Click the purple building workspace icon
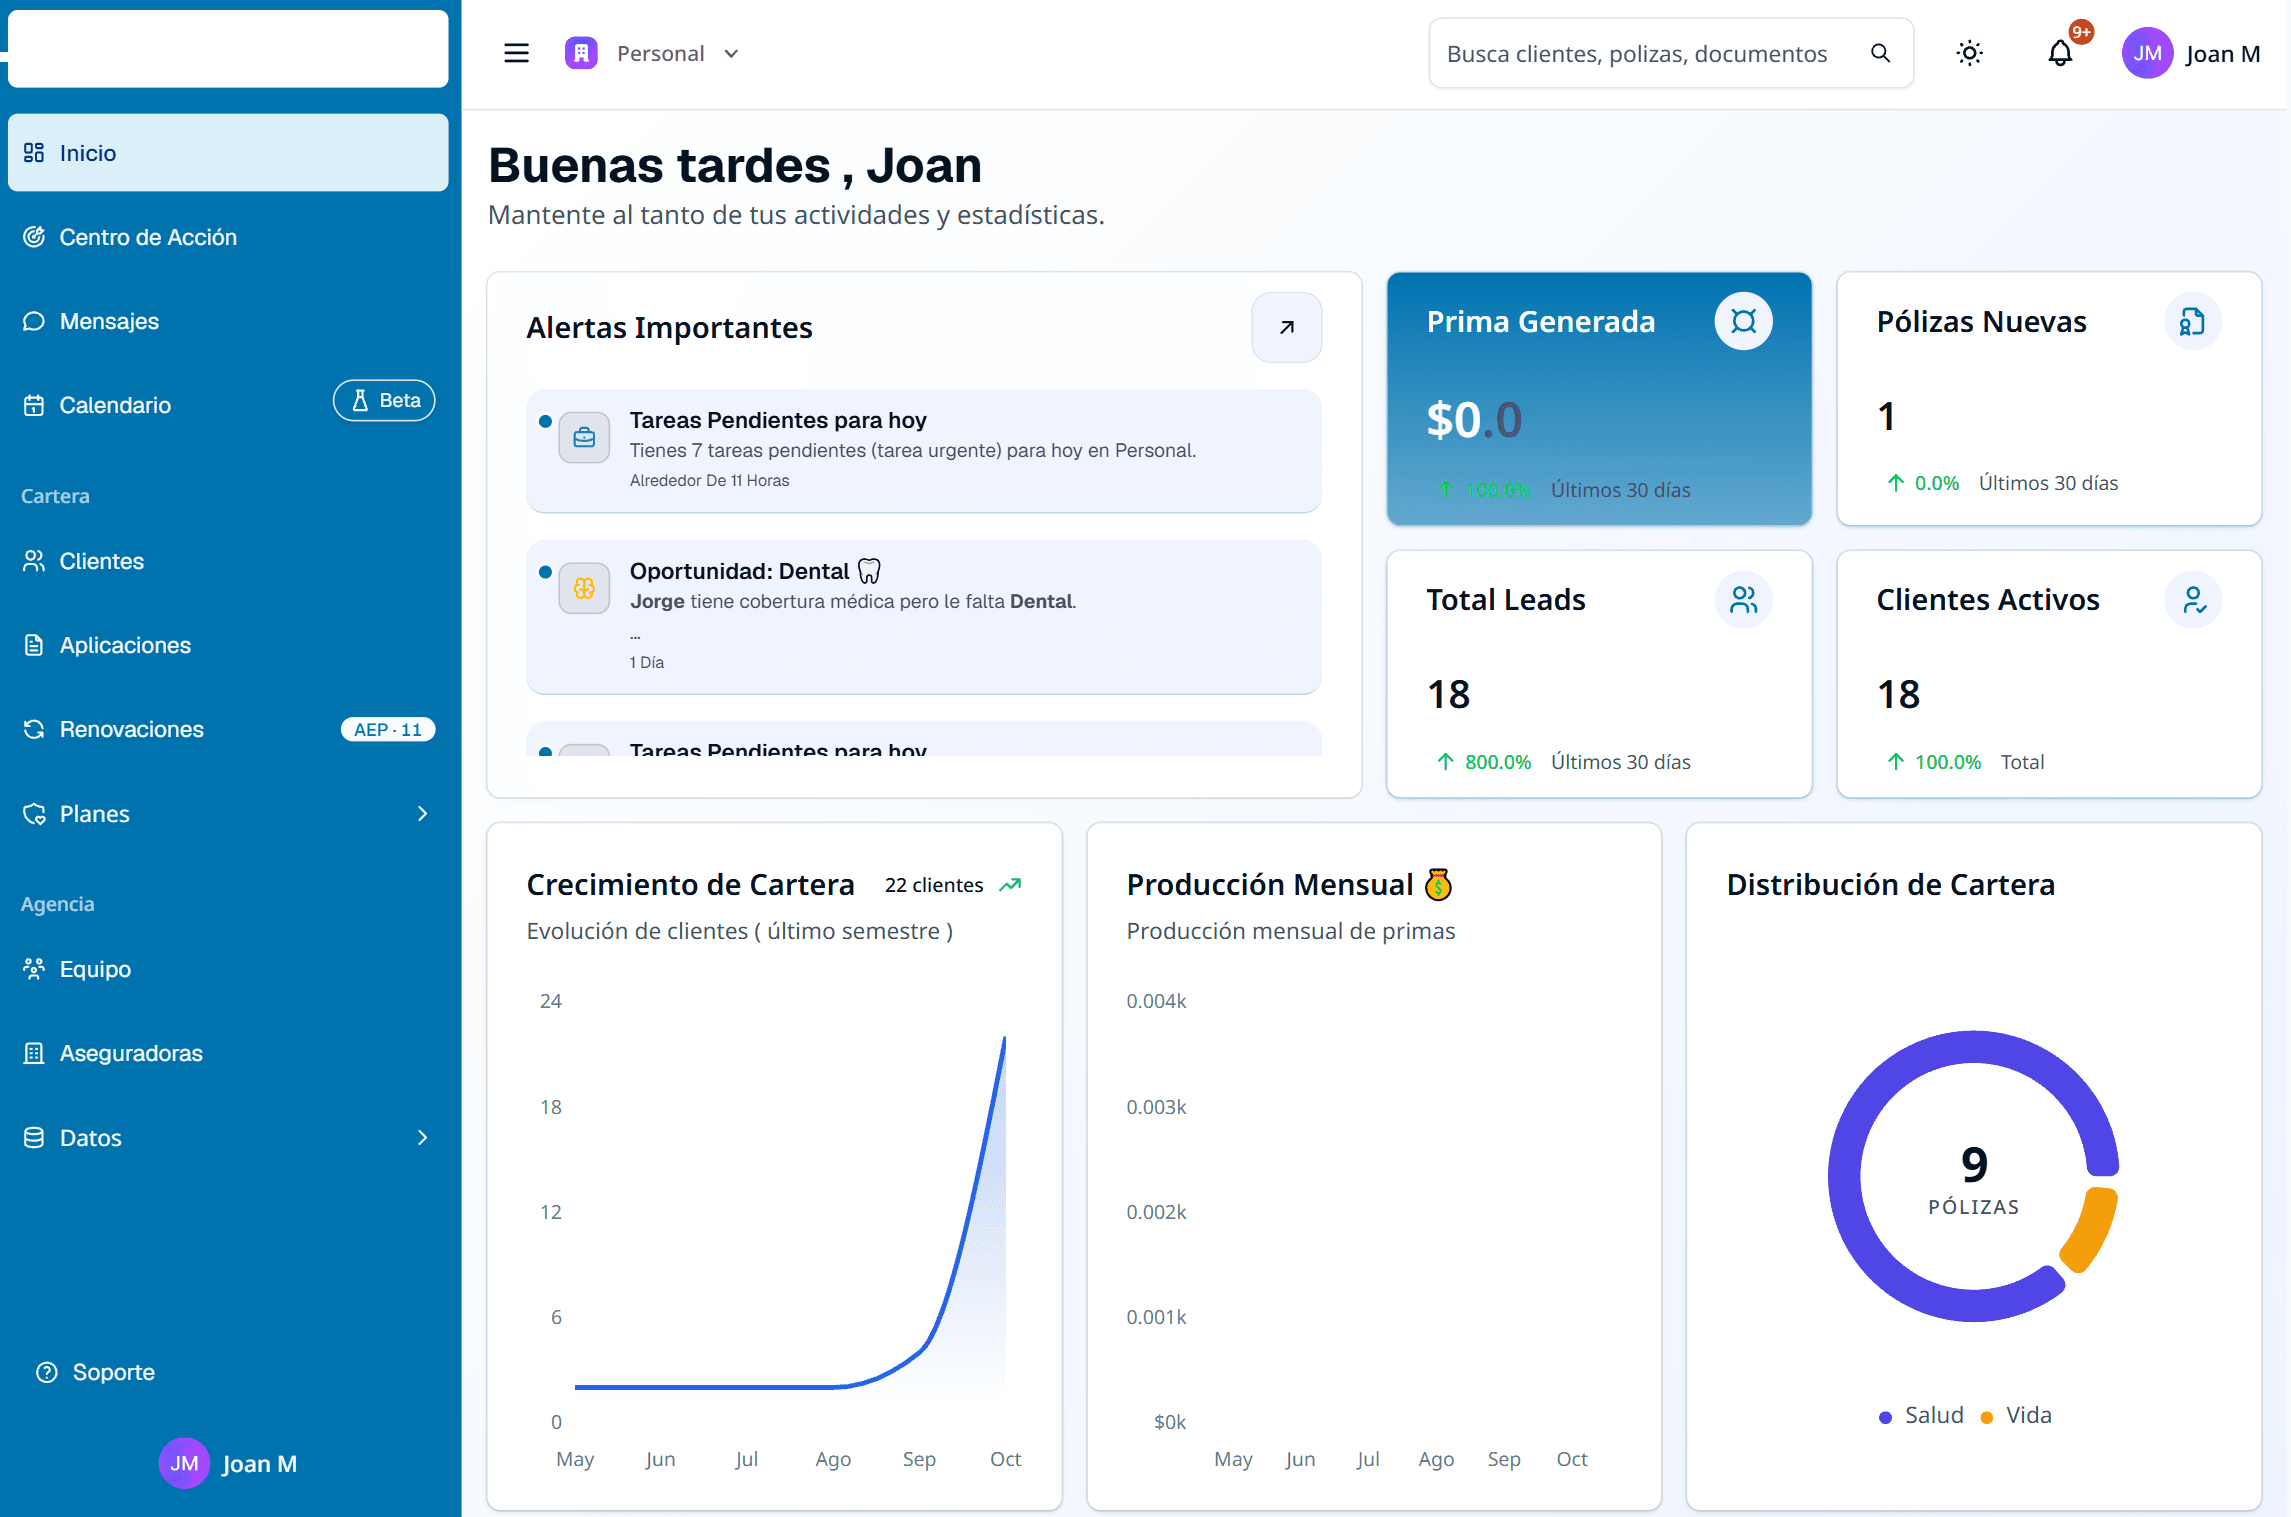 pos(581,53)
